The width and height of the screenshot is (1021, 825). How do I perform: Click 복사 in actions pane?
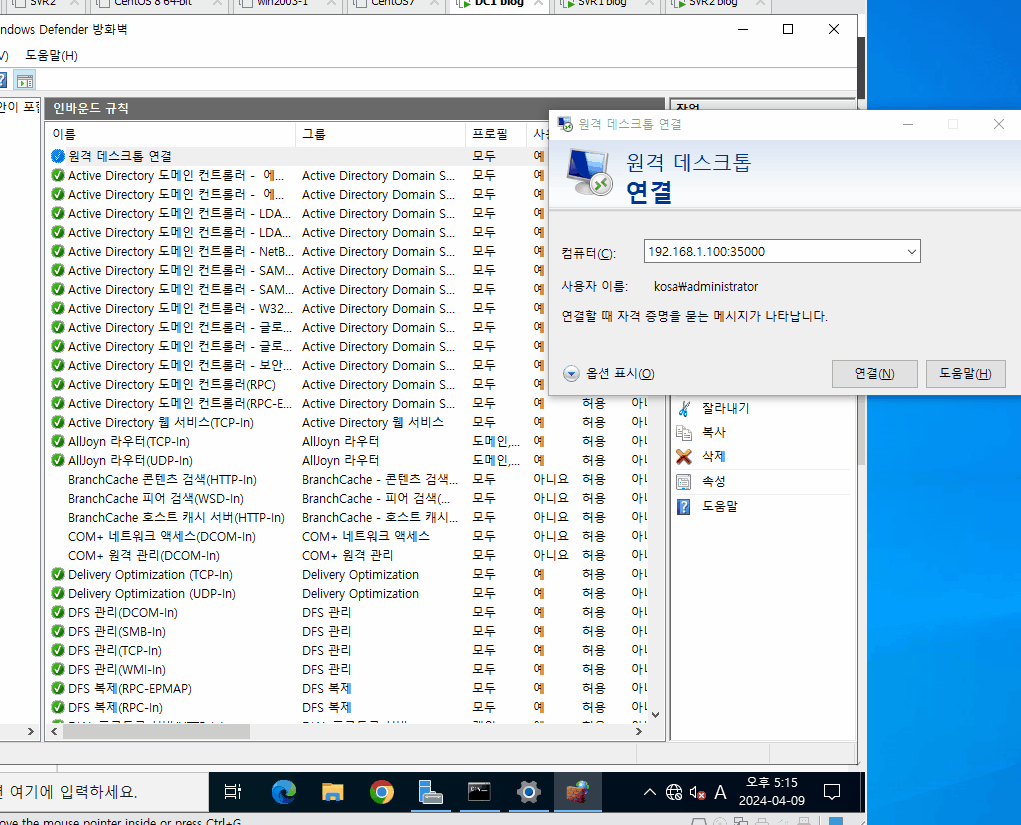(714, 432)
